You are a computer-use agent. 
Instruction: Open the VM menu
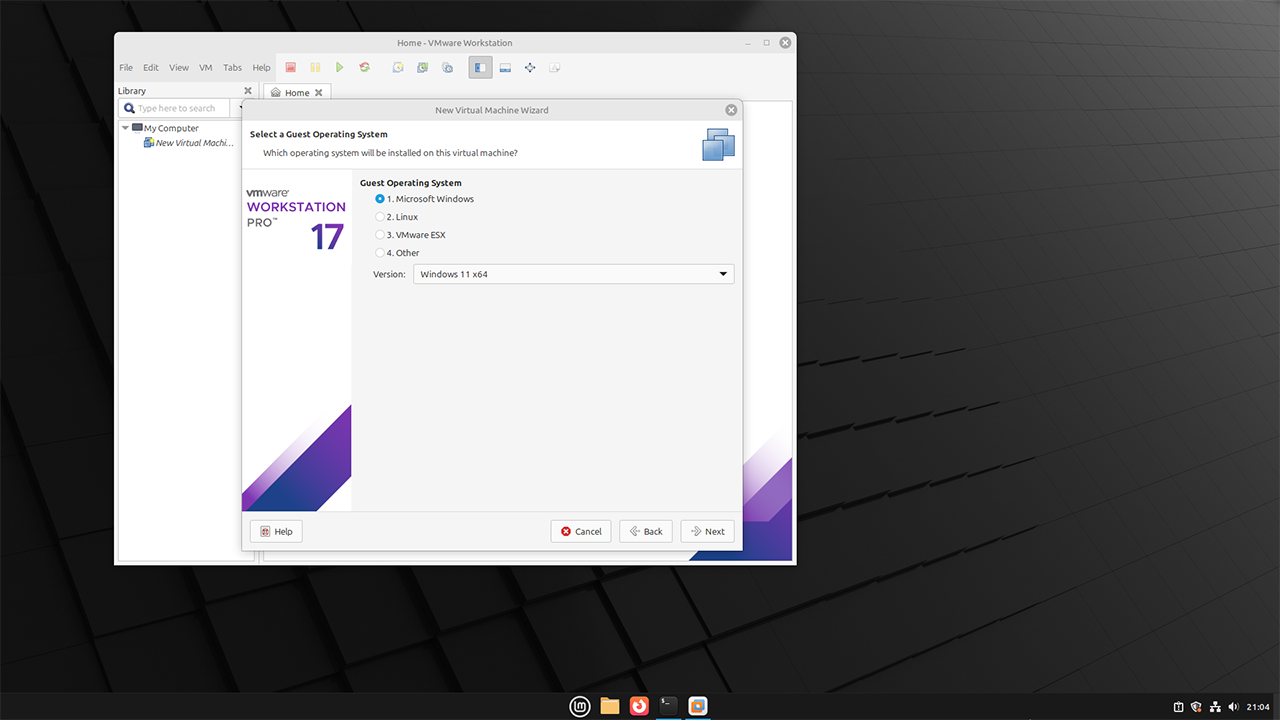[x=206, y=68]
